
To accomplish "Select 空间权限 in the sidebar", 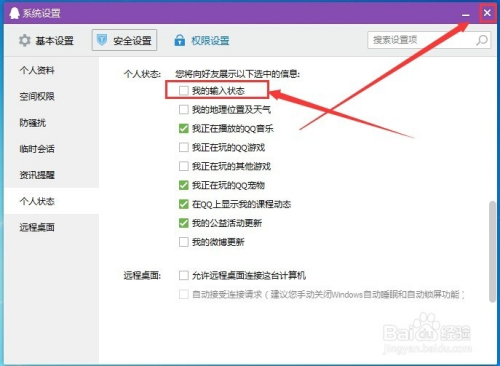I will [x=52, y=96].
